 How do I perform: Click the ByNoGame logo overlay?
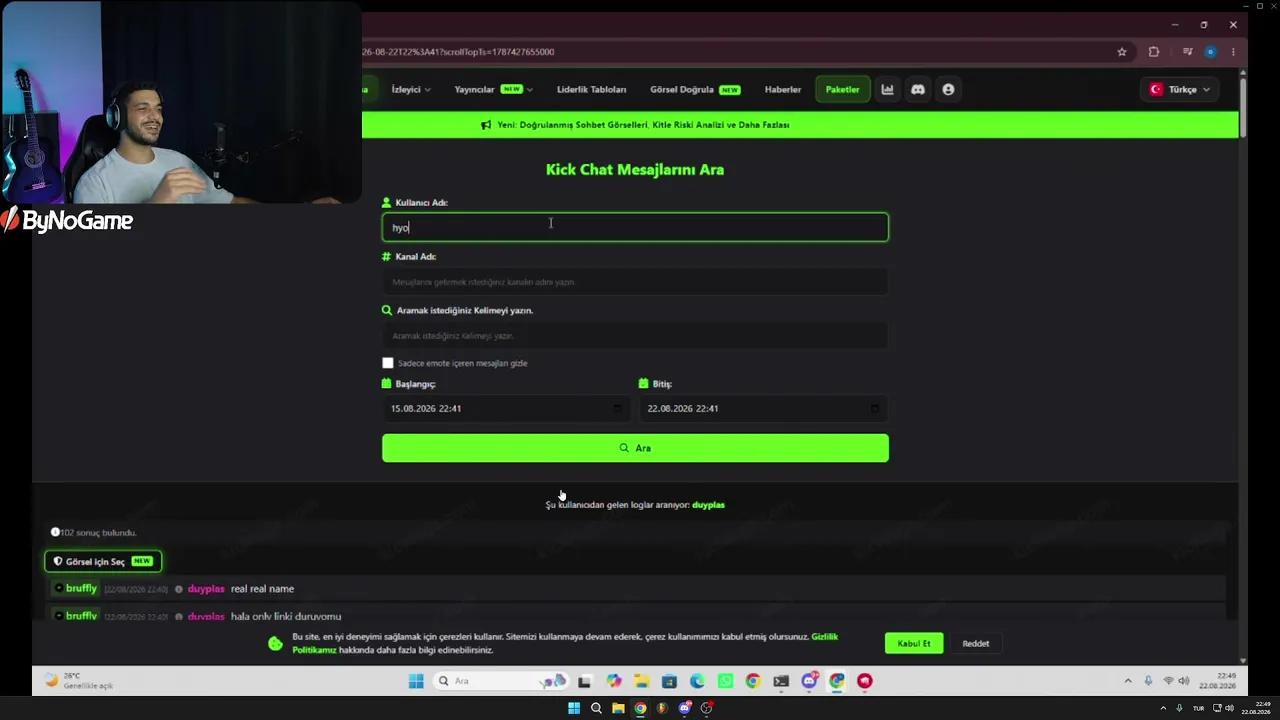tap(67, 221)
